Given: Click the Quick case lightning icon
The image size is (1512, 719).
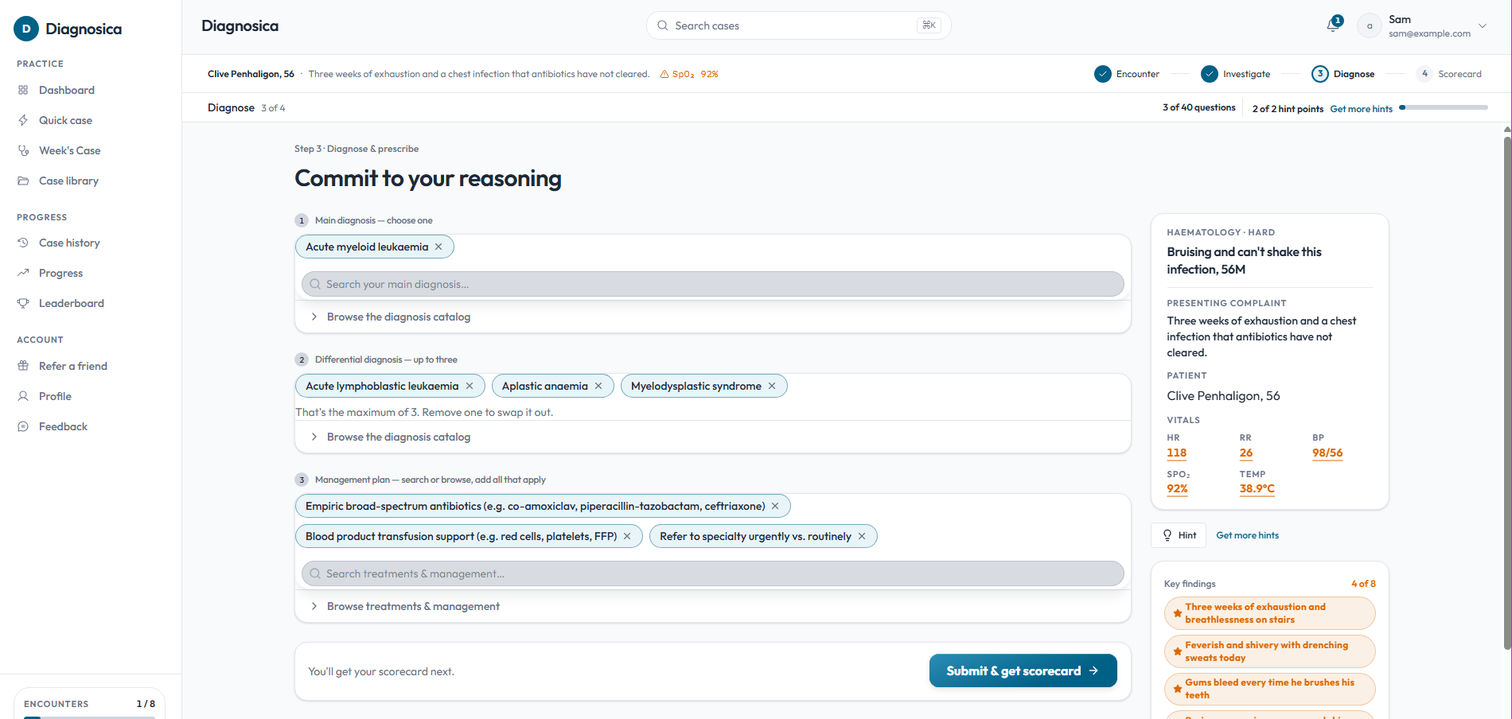Looking at the screenshot, I should tap(23, 120).
